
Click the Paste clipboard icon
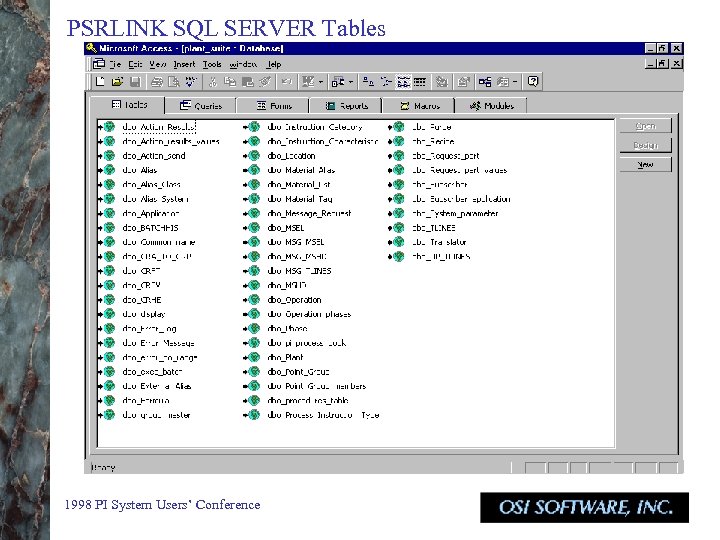tap(248, 82)
